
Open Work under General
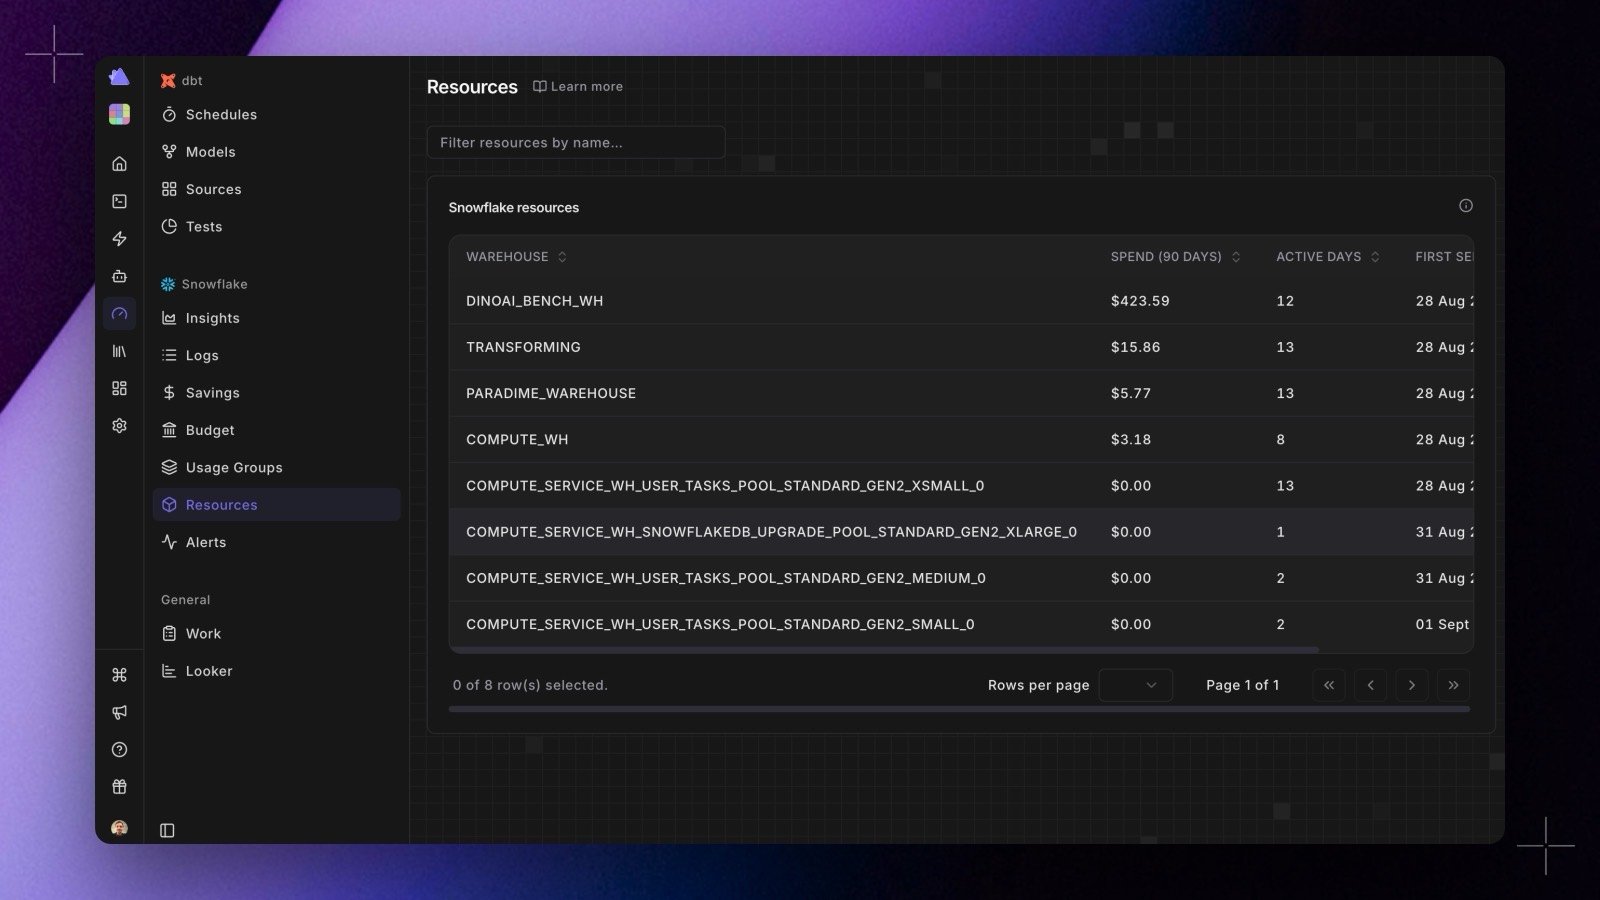(x=277, y=634)
